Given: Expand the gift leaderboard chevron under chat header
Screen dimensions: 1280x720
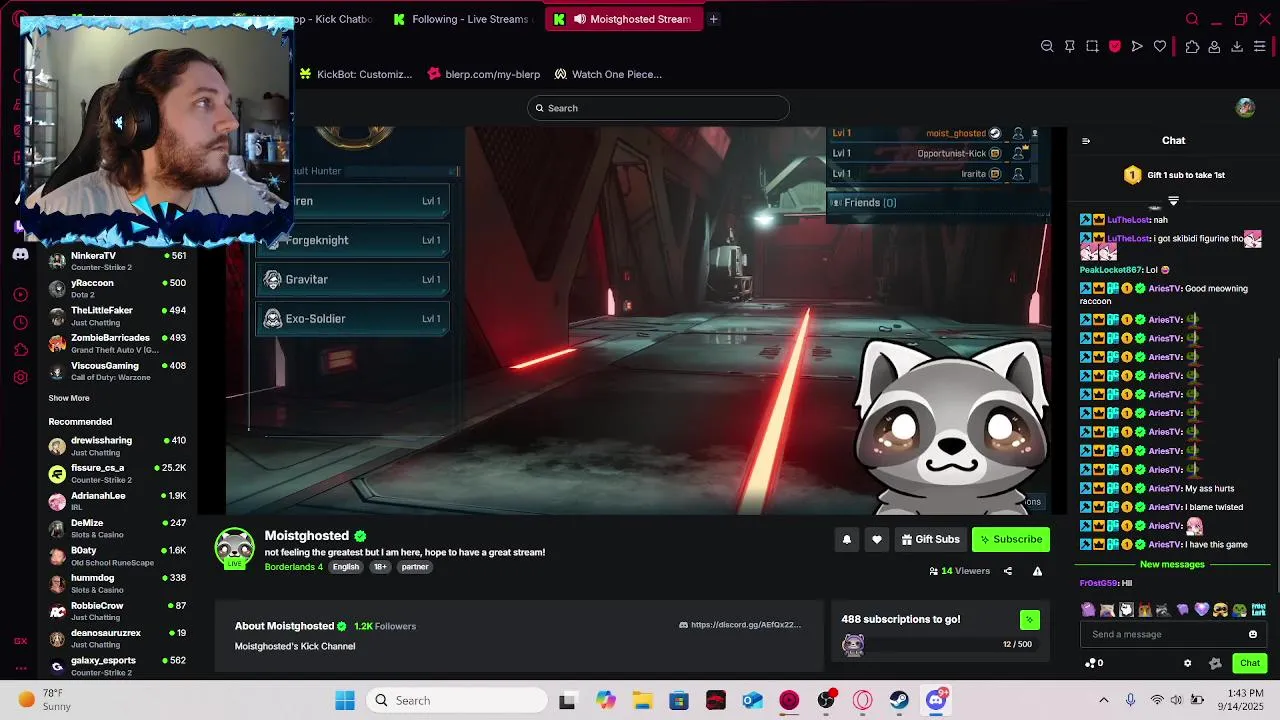Looking at the screenshot, I should point(1173,201).
